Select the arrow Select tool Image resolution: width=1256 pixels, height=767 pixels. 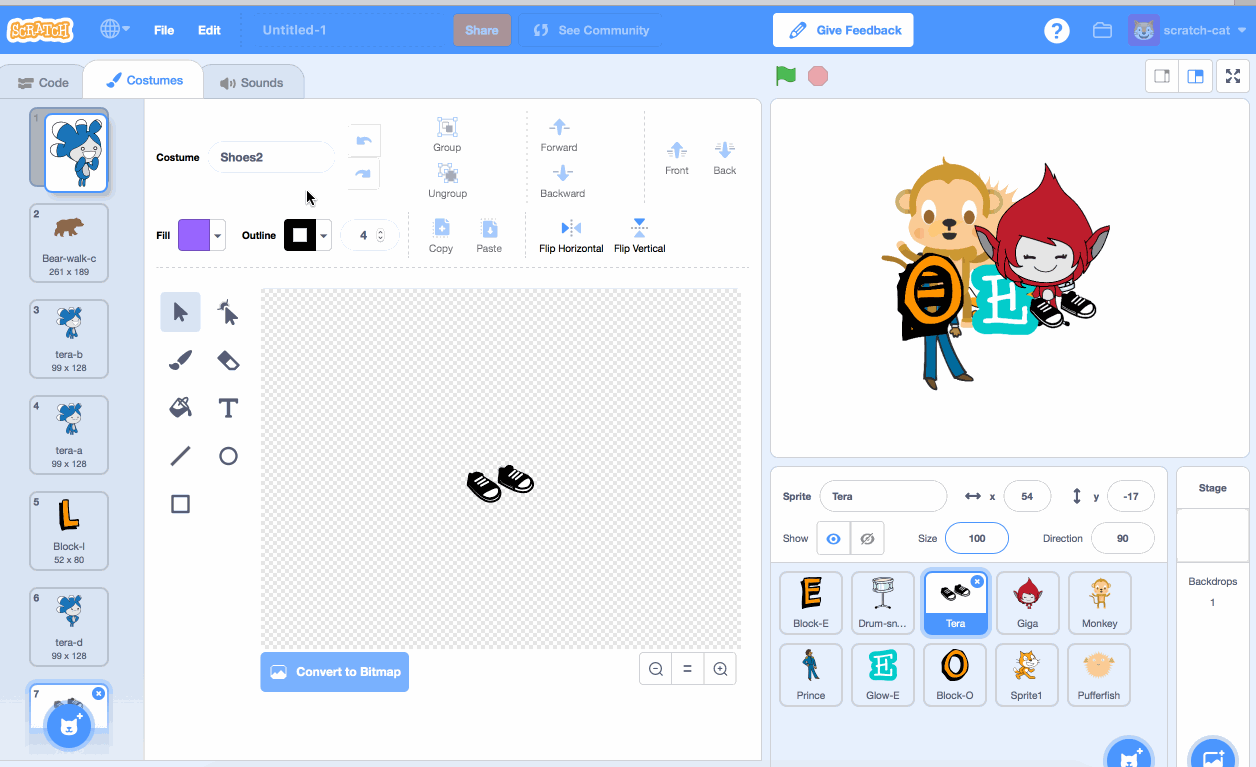coord(180,312)
